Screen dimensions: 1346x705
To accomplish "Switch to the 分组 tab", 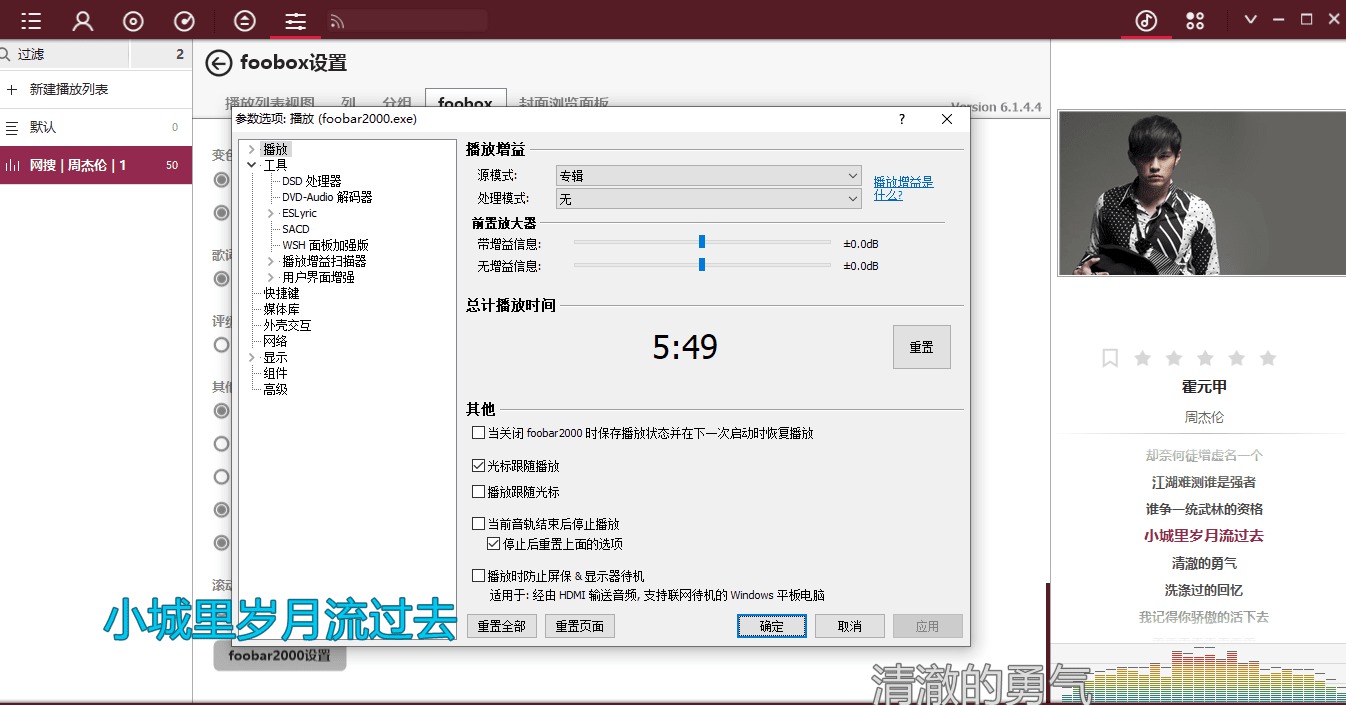I will coord(396,102).
